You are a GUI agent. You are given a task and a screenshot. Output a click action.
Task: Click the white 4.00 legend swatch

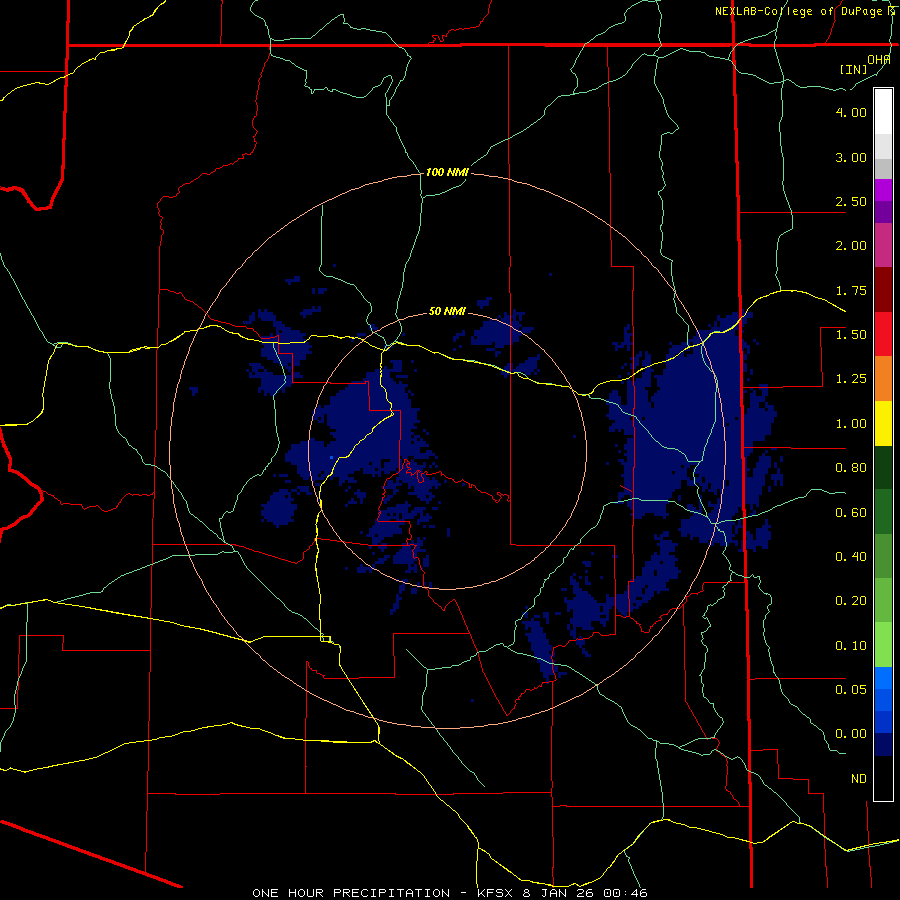click(883, 112)
